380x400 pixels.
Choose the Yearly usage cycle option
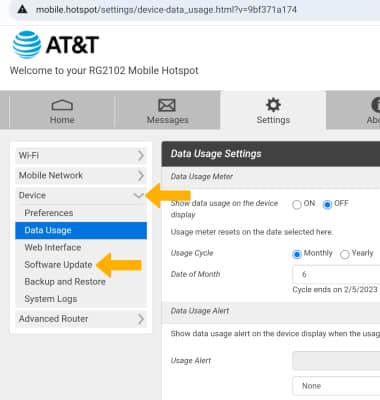[x=345, y=254]
